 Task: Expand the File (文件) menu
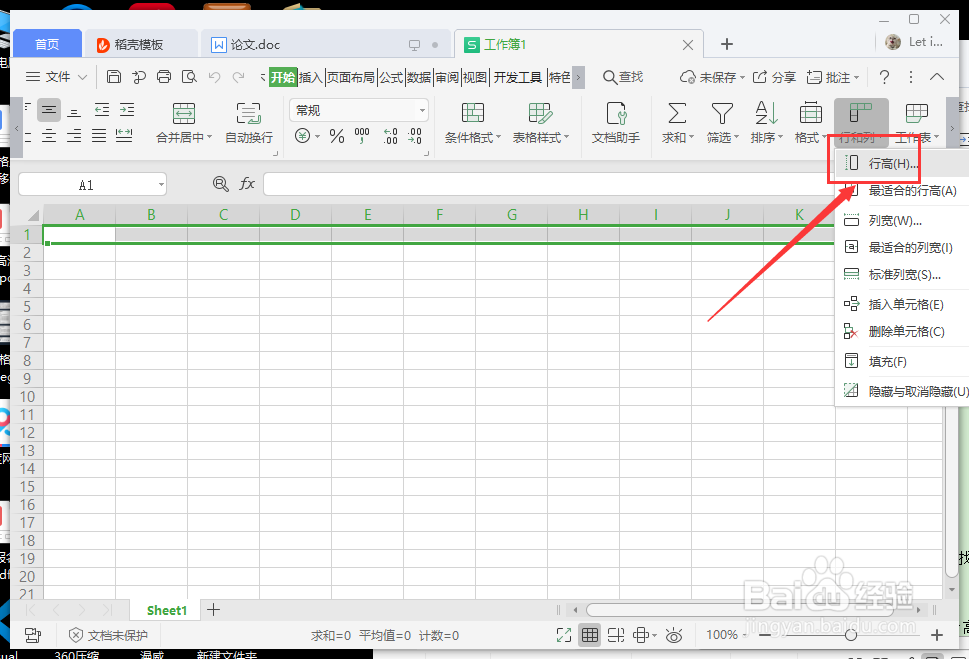pos(56,77)
